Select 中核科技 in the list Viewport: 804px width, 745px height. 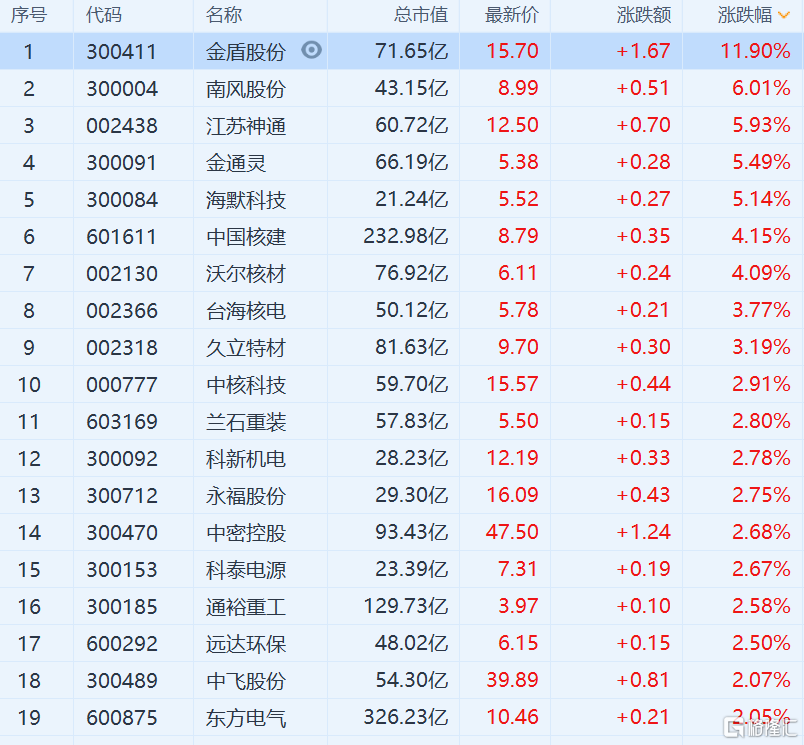246,385
